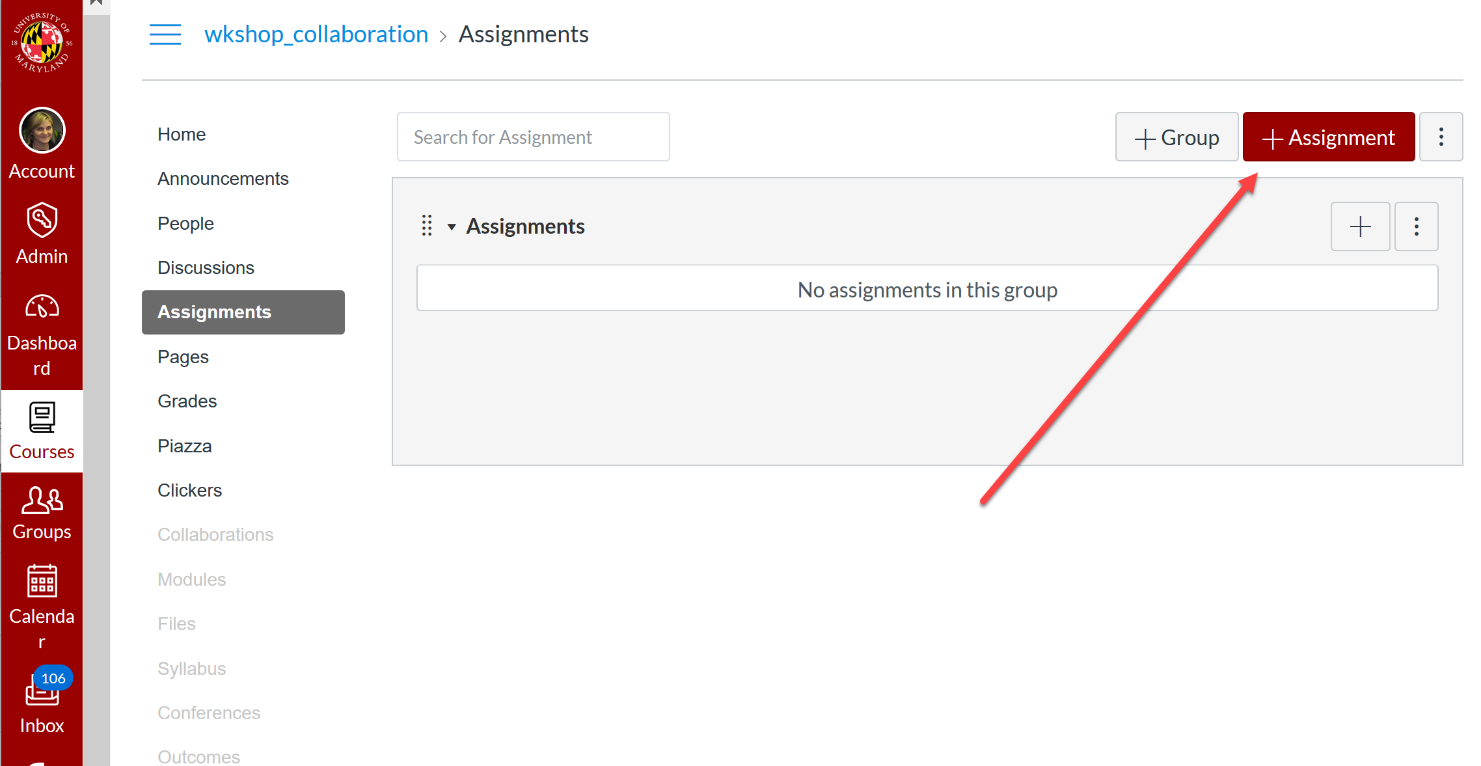Click the red +Assignment button

coord(1329,137)
